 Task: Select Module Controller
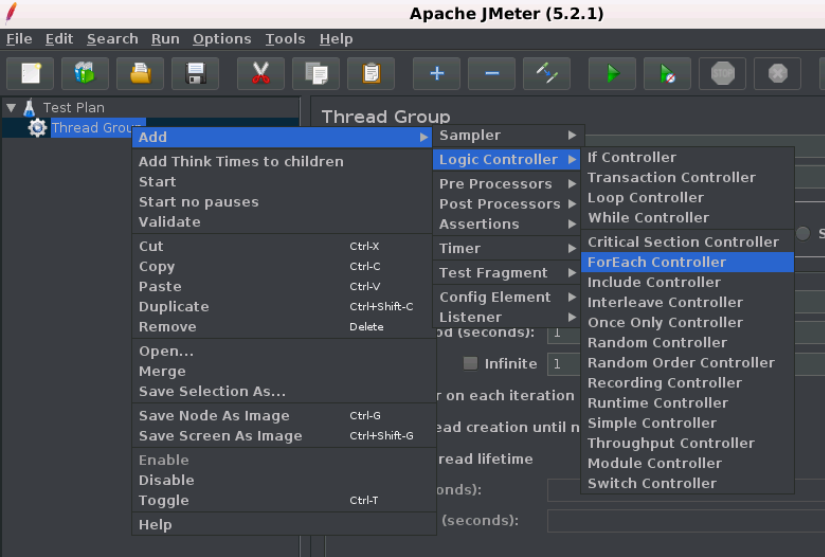click(x=687, y=463)
